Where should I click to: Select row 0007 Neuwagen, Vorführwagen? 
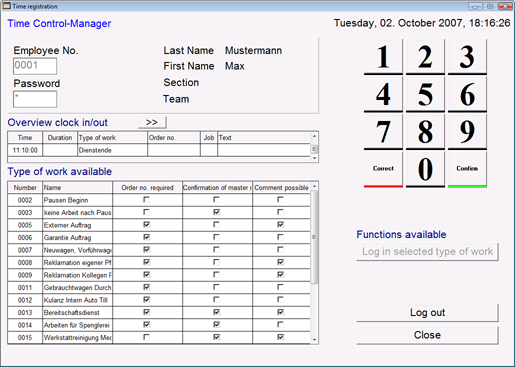(x=159, y=250)
